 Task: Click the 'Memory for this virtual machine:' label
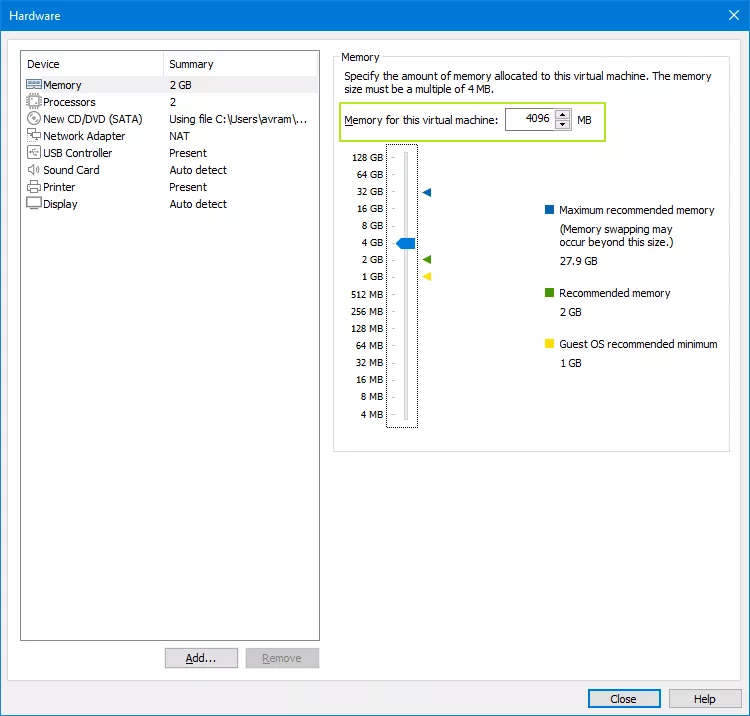pyautogui.click(x=421, y=120)
